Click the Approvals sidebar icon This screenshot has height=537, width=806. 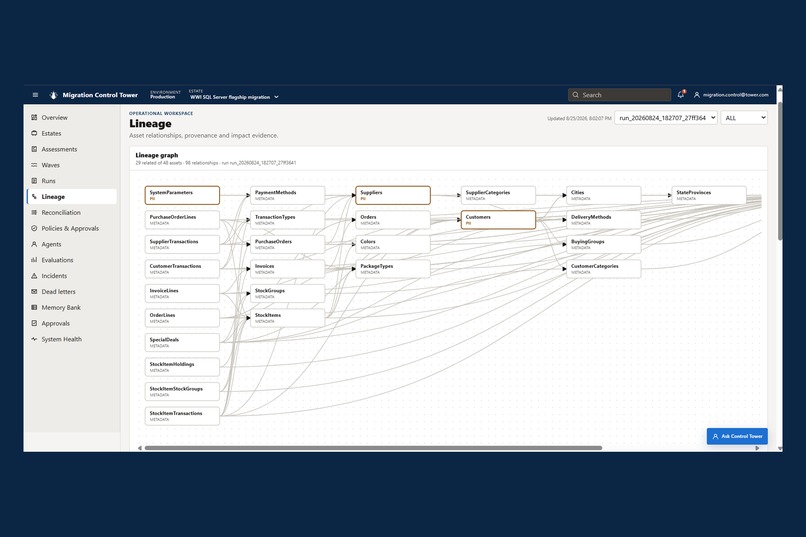click(34, 324)
